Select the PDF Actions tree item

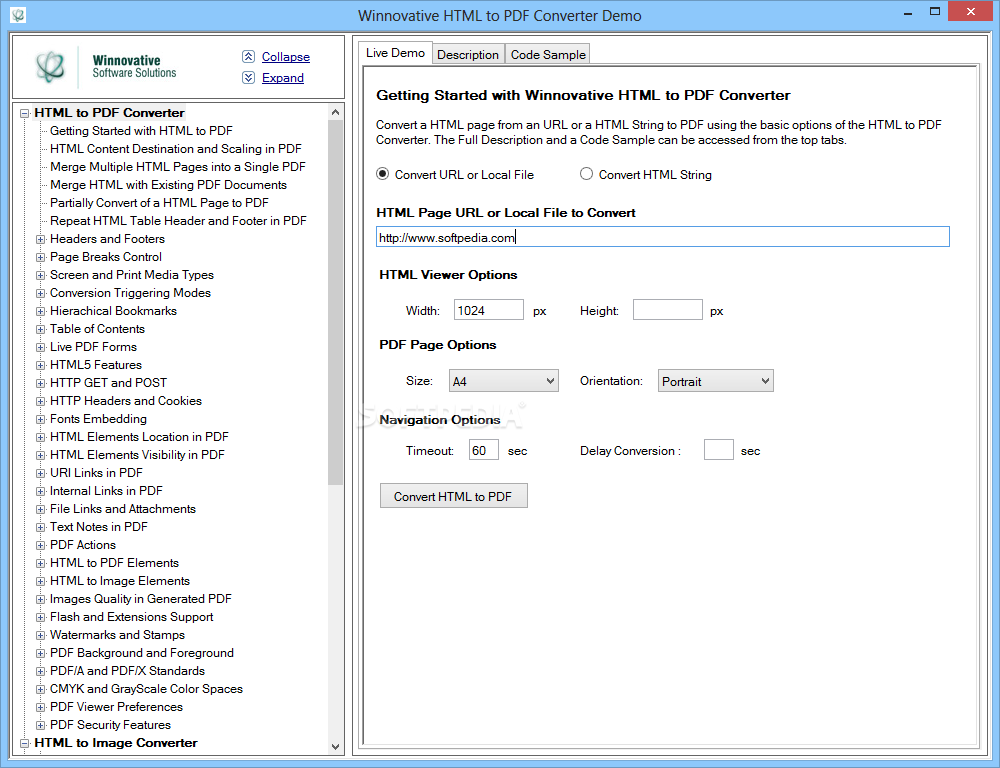tap(83, 545)
